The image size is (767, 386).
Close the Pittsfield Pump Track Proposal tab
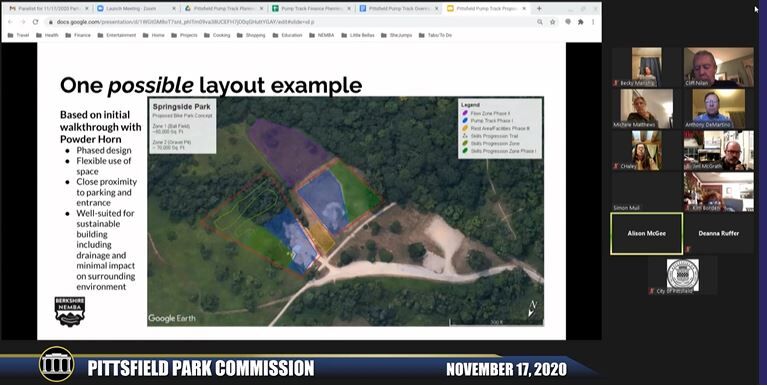[x=524, y=9]
